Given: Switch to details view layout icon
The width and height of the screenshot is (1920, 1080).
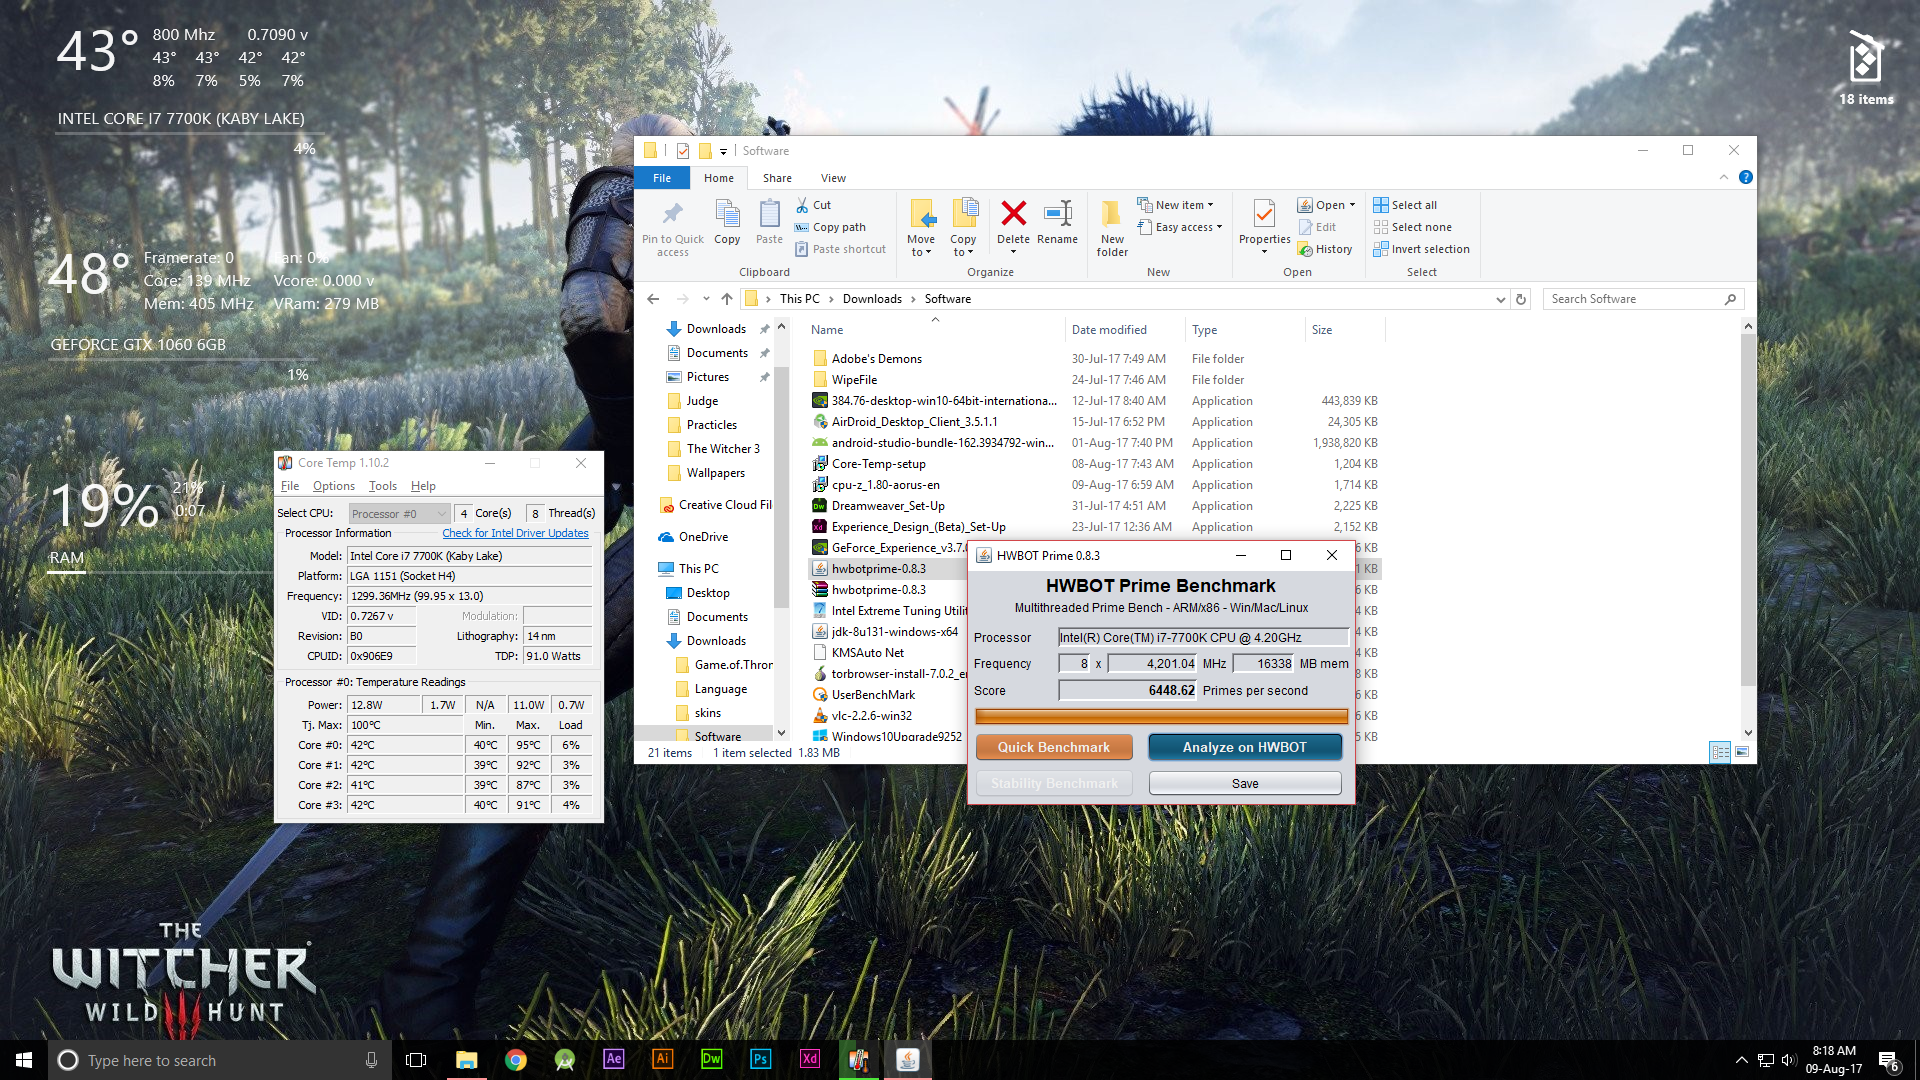Looking at the screenshot, I should (1720, 752).
